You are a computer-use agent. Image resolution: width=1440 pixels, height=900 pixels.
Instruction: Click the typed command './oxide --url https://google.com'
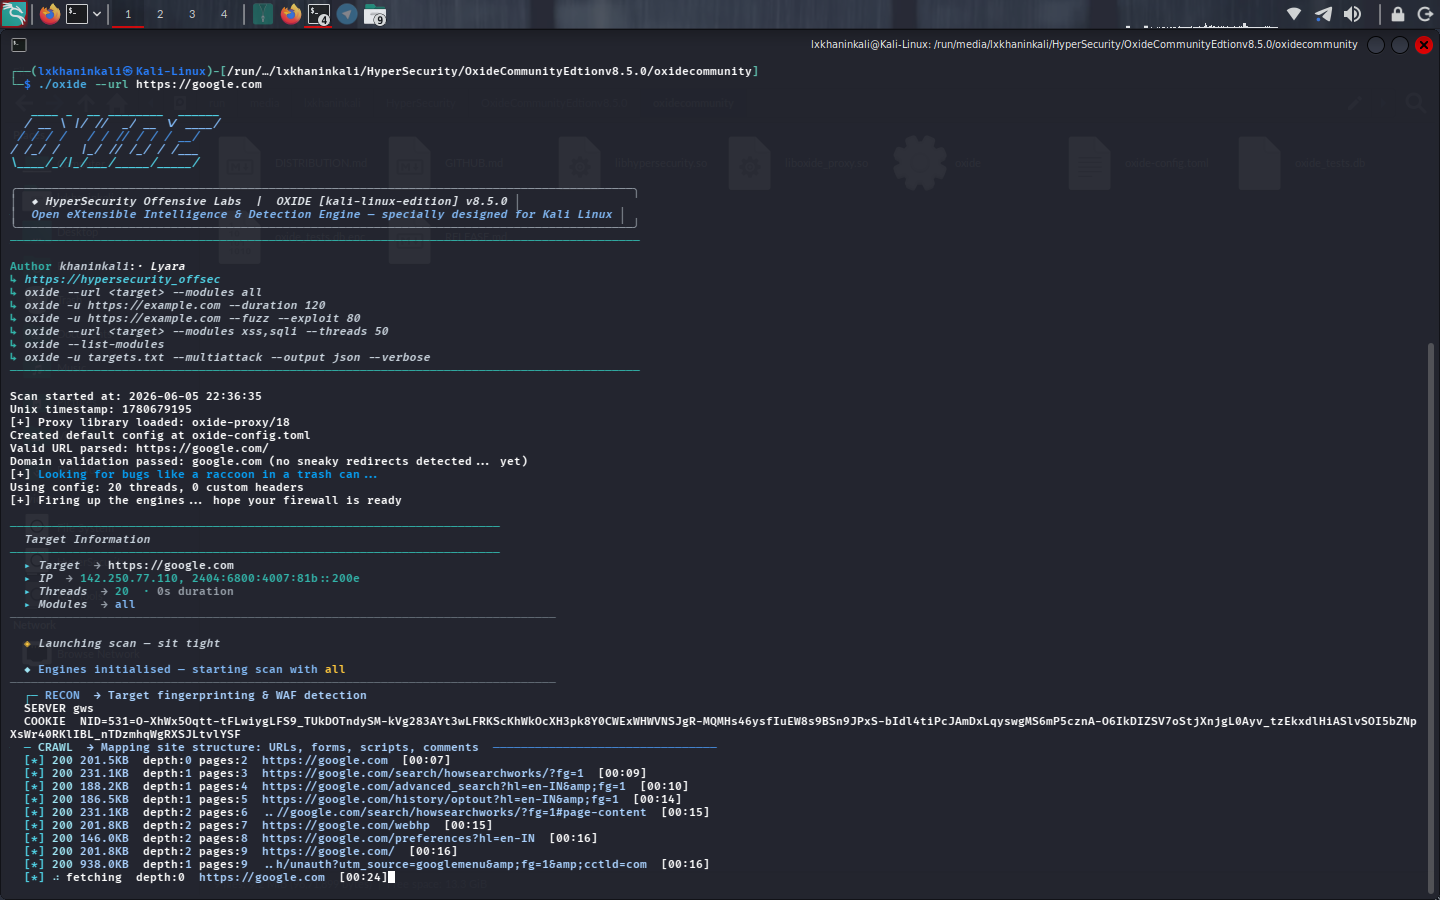pyautogui.click(x=150, y=85)
